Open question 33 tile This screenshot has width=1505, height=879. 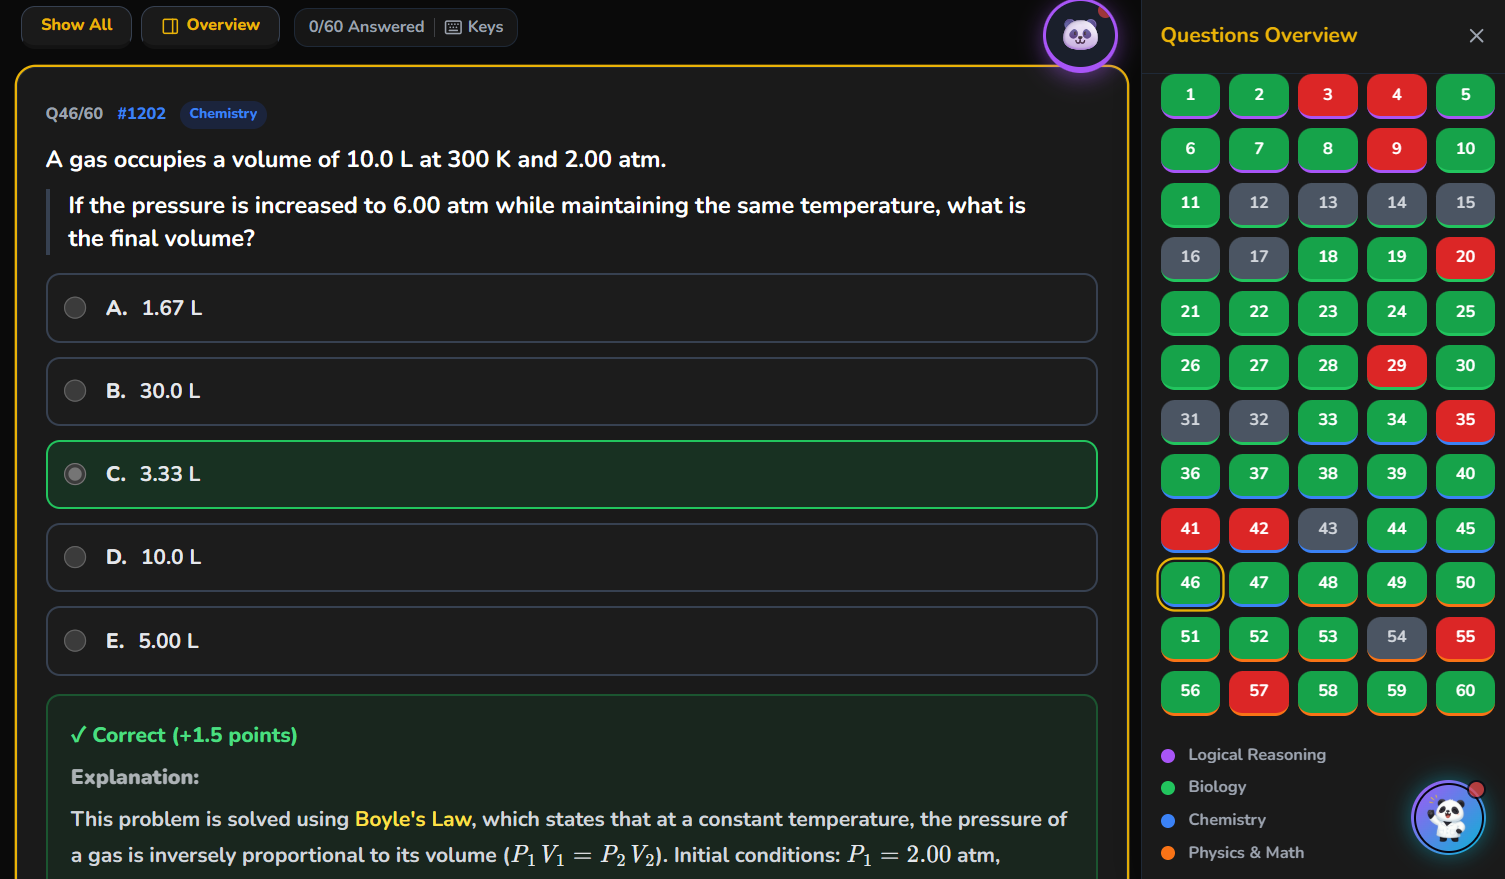(1328, 420)
